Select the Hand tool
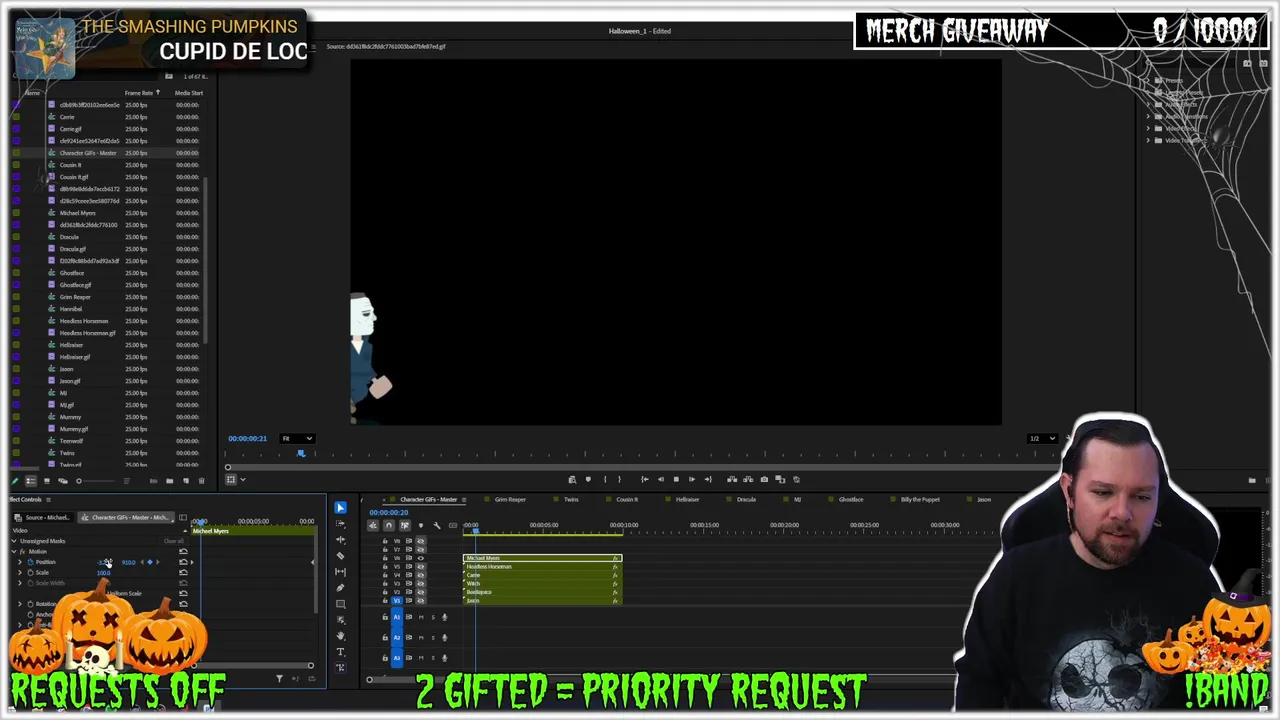This screenshot has height=720, width=1280. 340,636
